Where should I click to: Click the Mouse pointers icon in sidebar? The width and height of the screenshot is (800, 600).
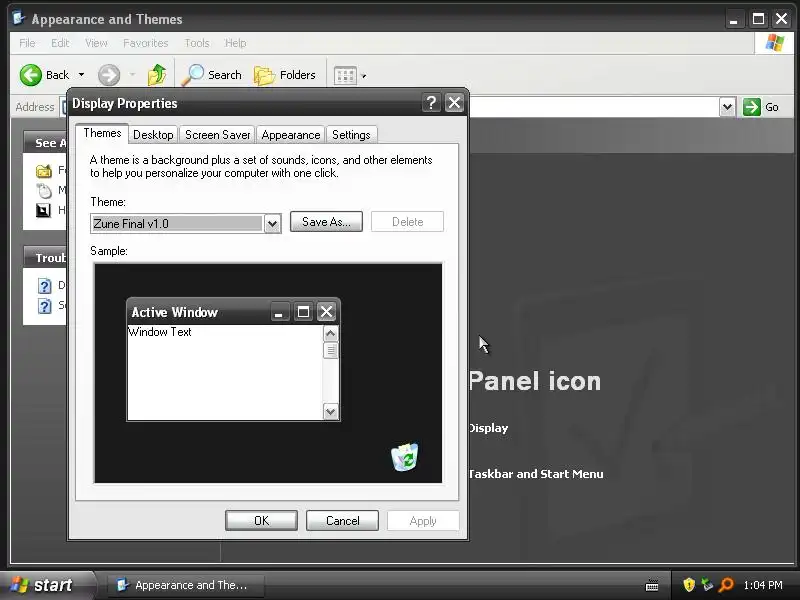pos(44,191)
